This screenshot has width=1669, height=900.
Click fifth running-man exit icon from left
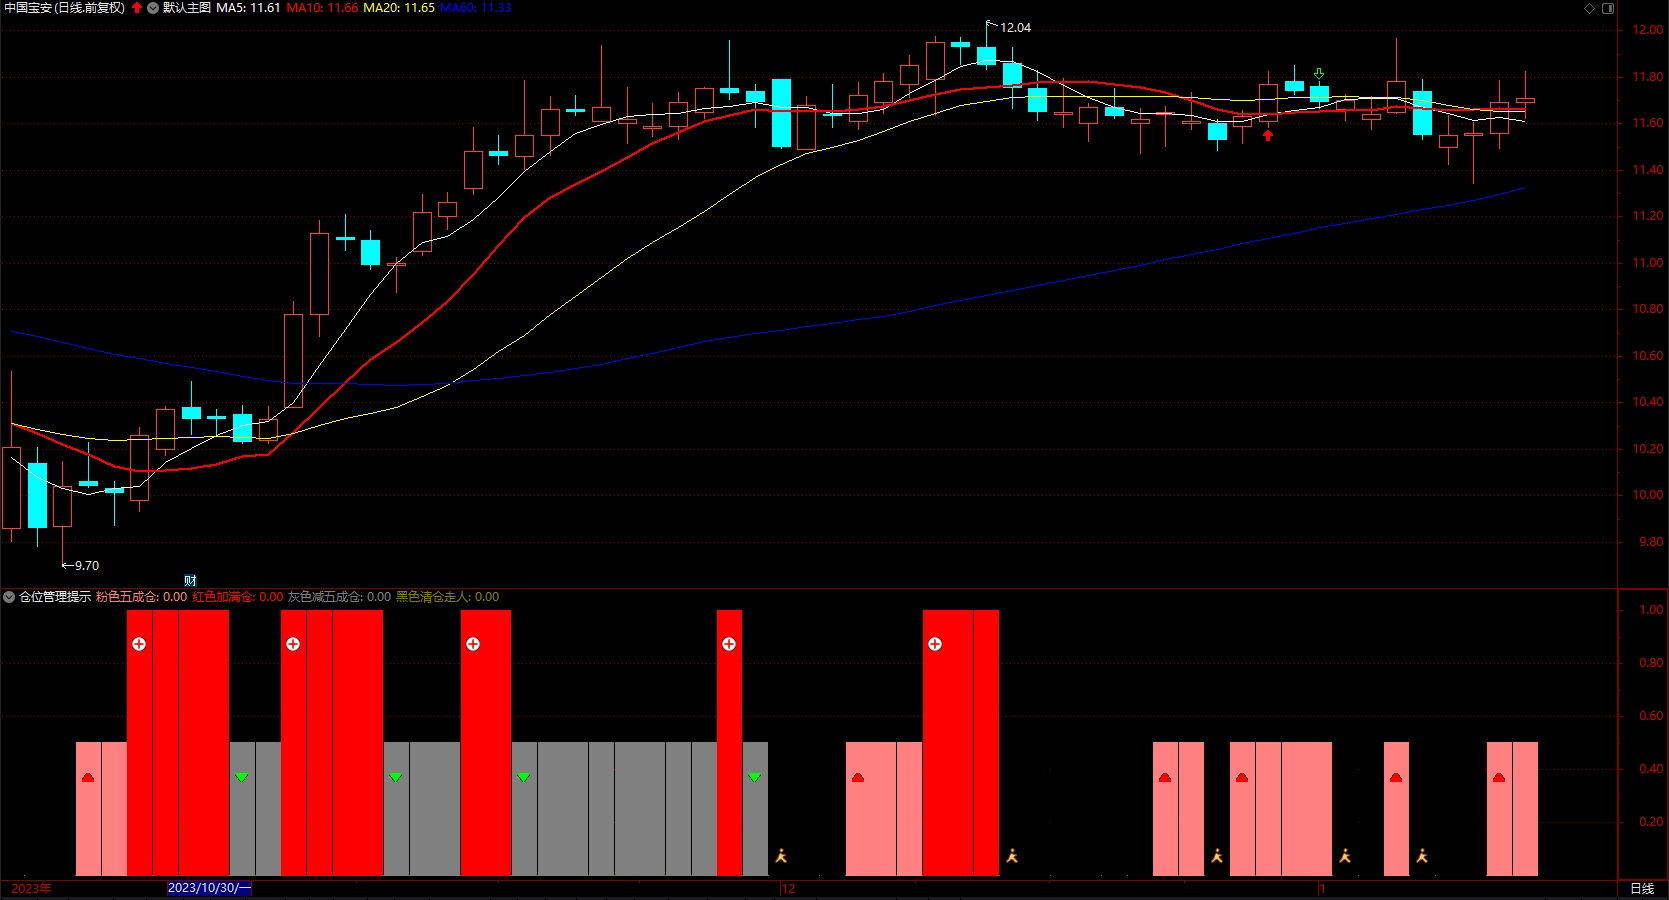pyautogui.click(x=1422, y=856)
